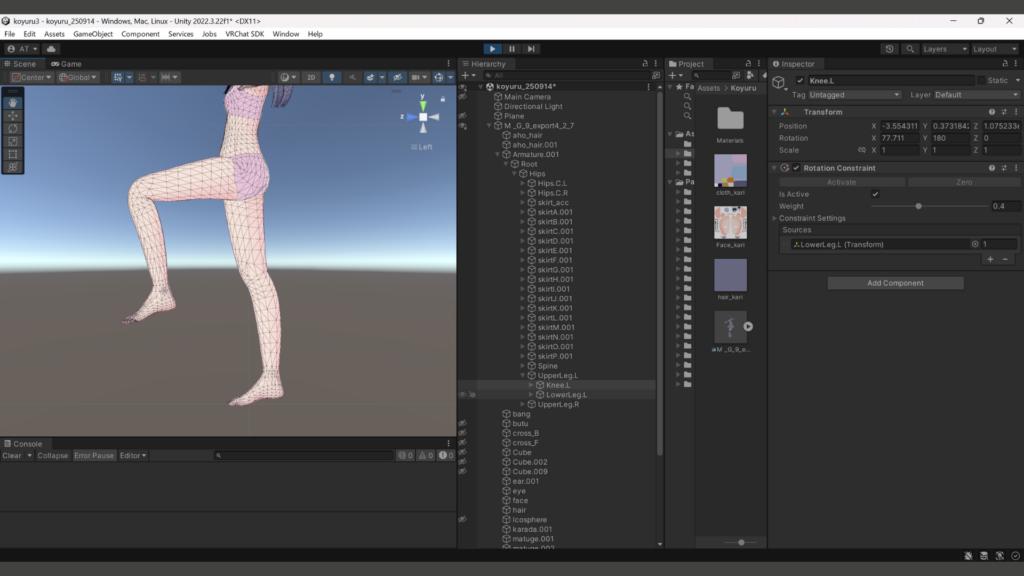Open the Layout dropdown in top toolbar
The image size is (1024, 576).
(x=996, y=48)
